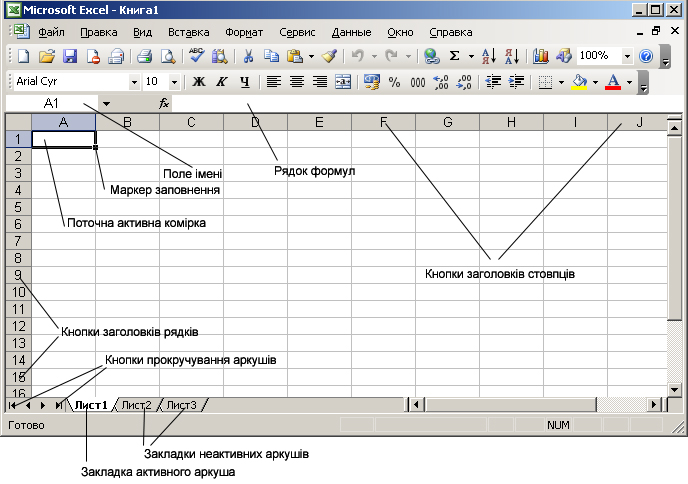Open the AutoSum functions dropdown arrow
688x484 pixels.
(x=471, y=56)
